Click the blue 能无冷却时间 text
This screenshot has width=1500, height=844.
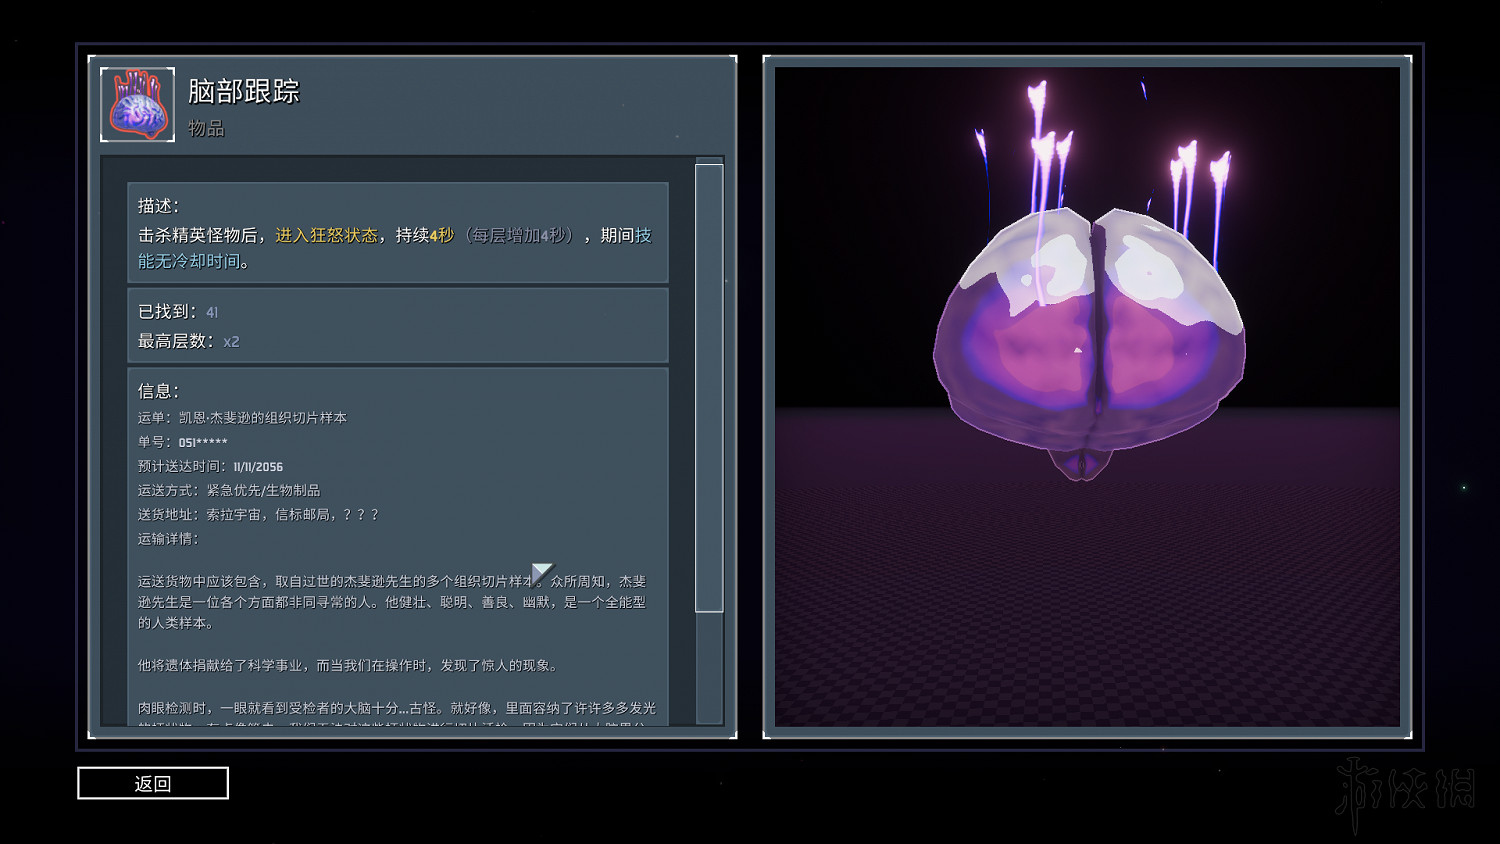coord(190,261)
